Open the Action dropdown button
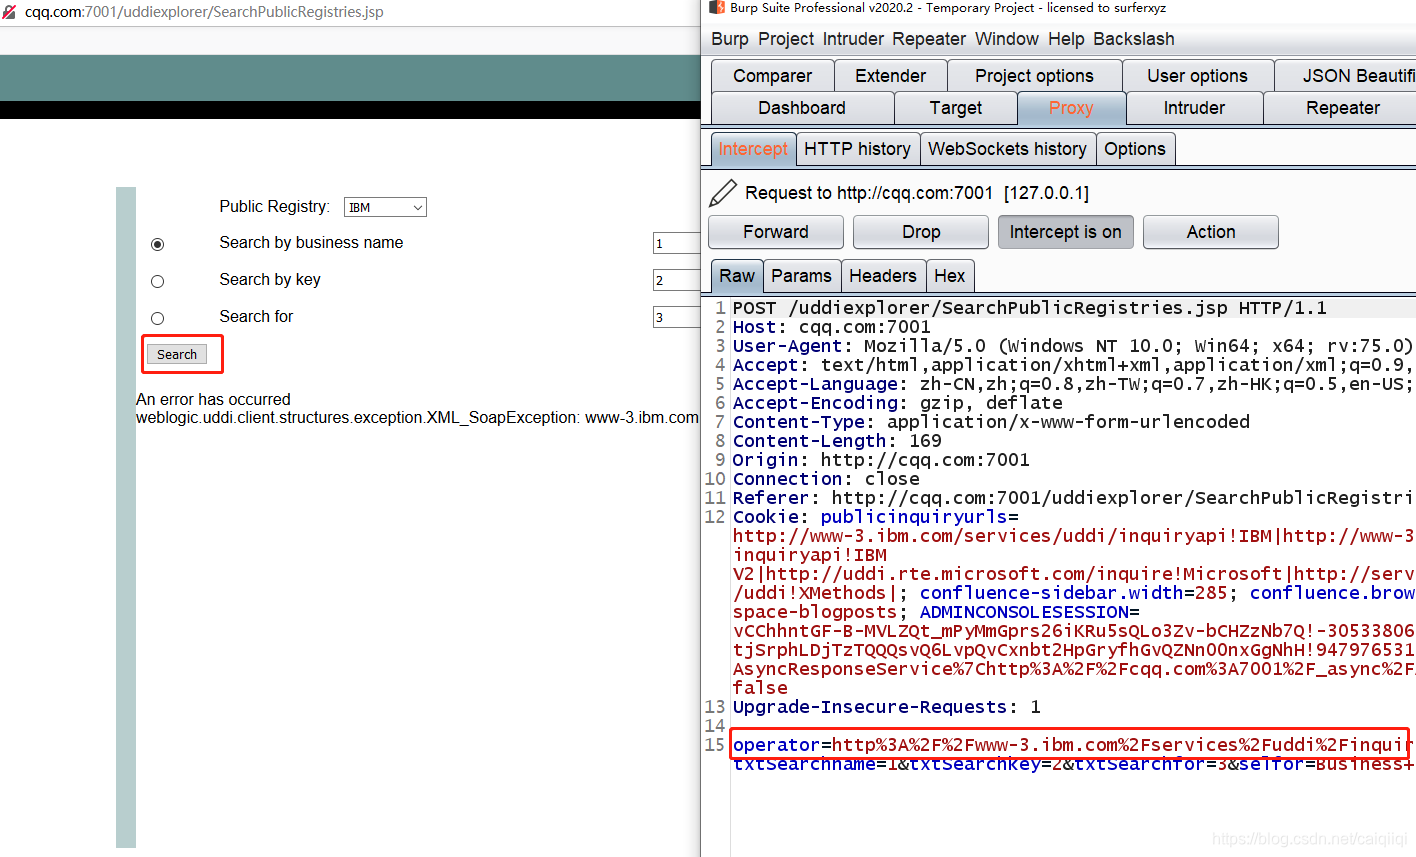 click(1210, 232)
